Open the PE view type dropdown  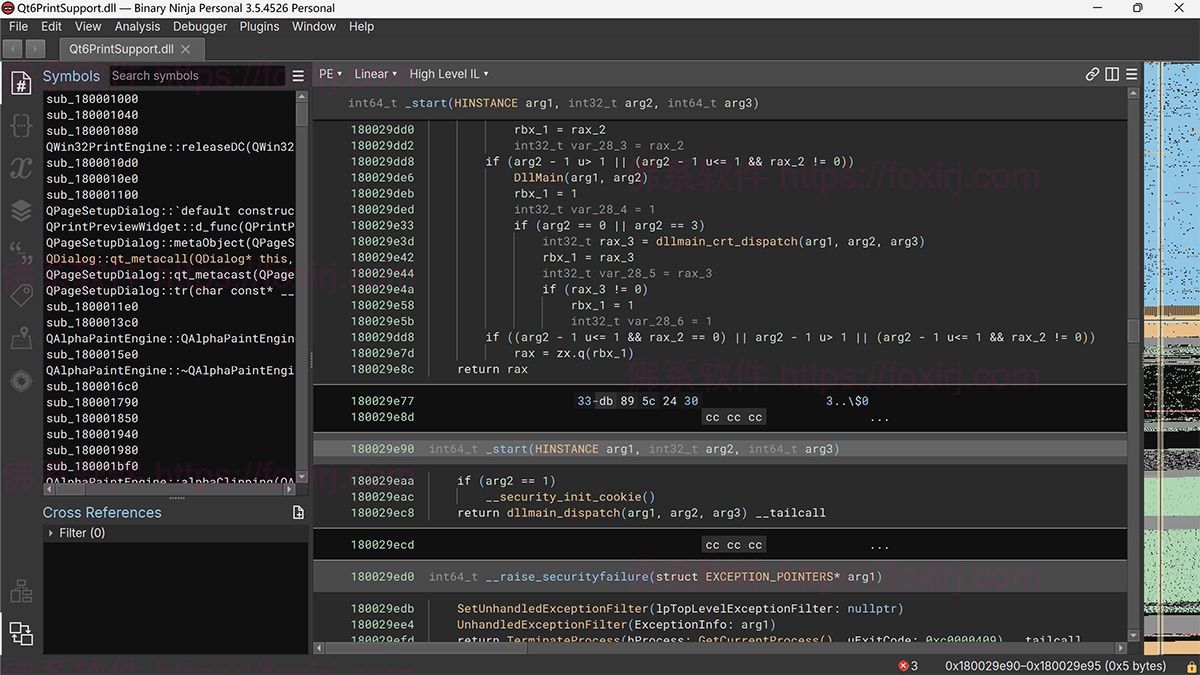point(330,74)
